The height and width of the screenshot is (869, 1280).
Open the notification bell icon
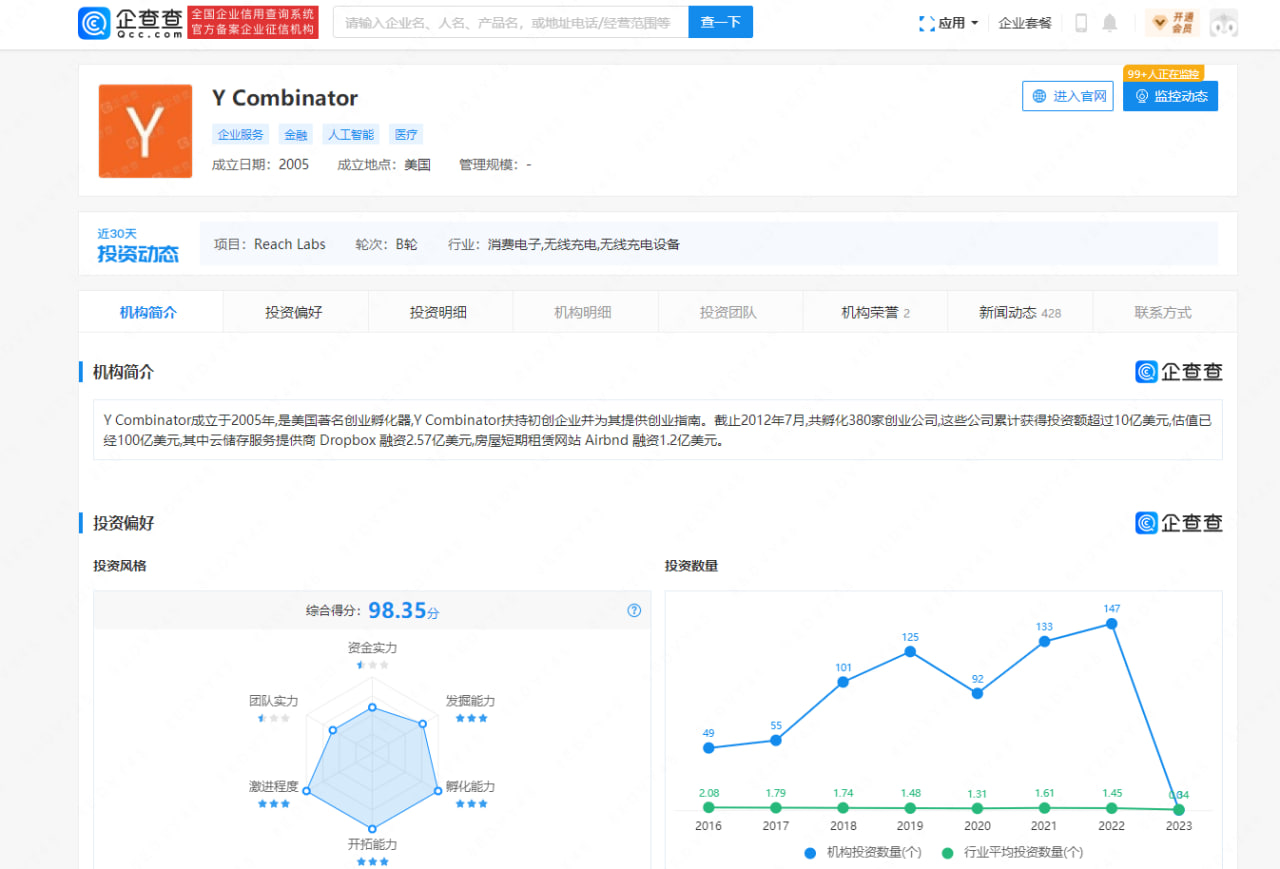tap(1110, 23)
